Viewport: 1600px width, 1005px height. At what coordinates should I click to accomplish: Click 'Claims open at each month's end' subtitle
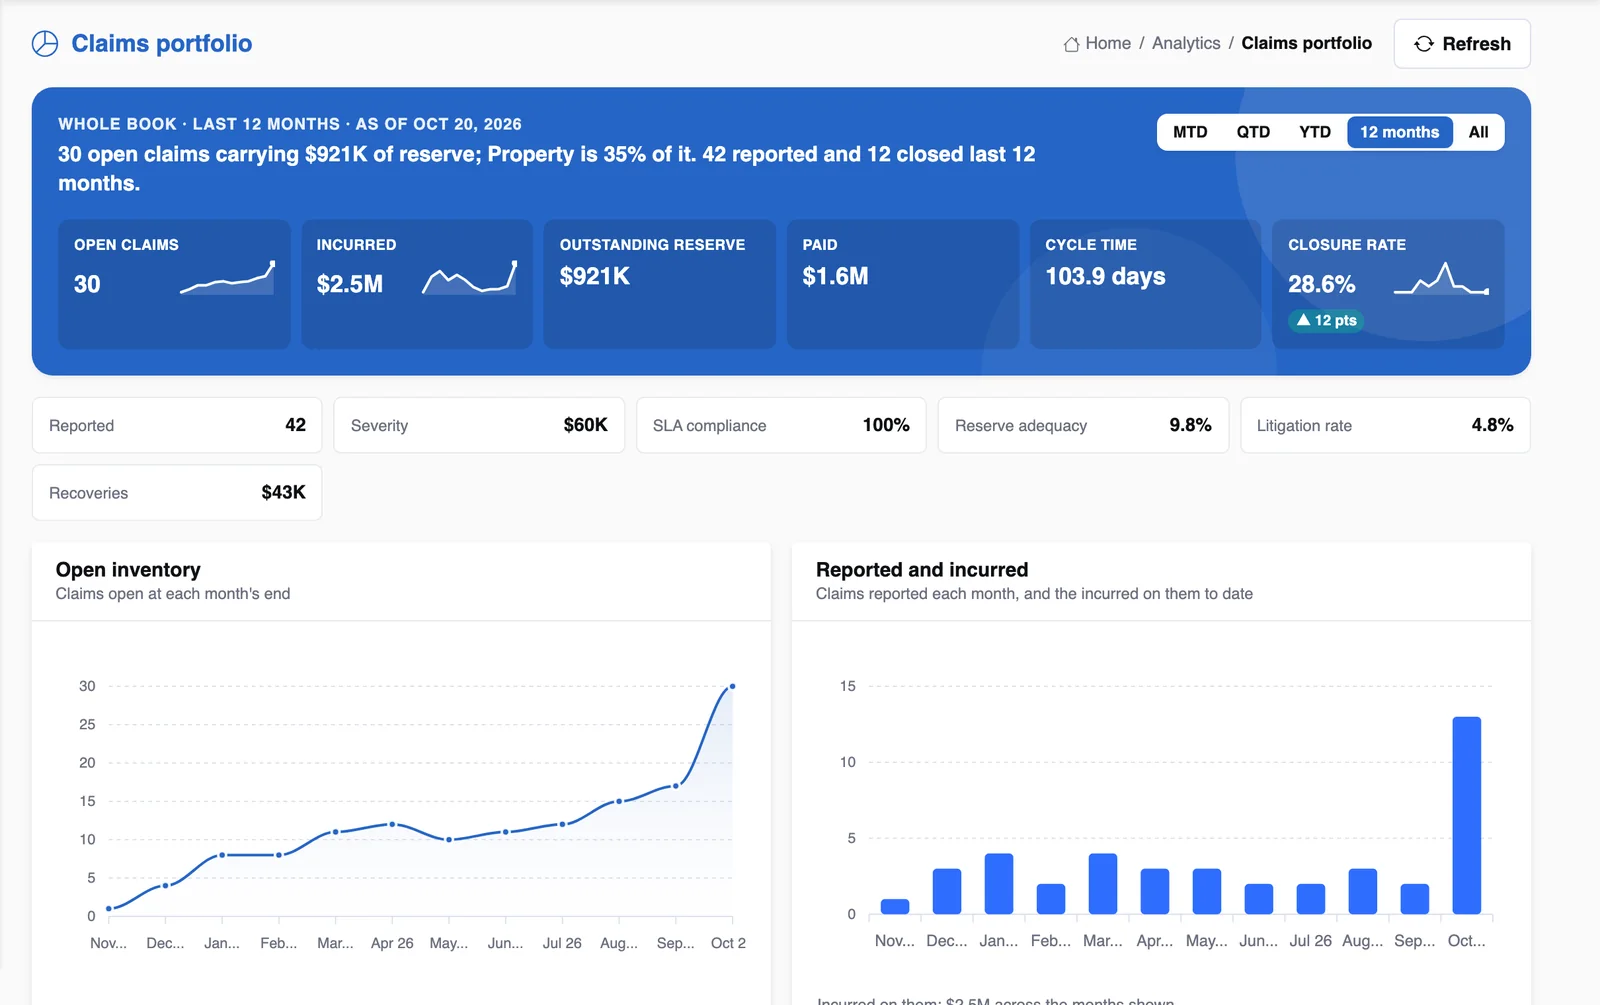[x=173, y=594]
